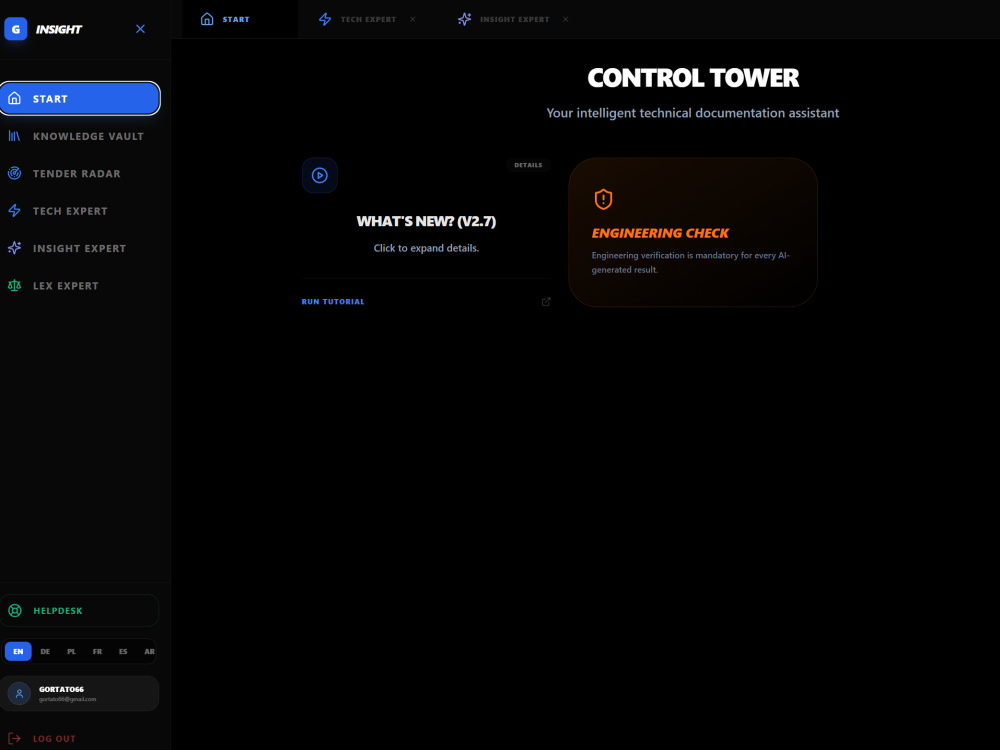Click the 'Click to expand details.' text

426,248
